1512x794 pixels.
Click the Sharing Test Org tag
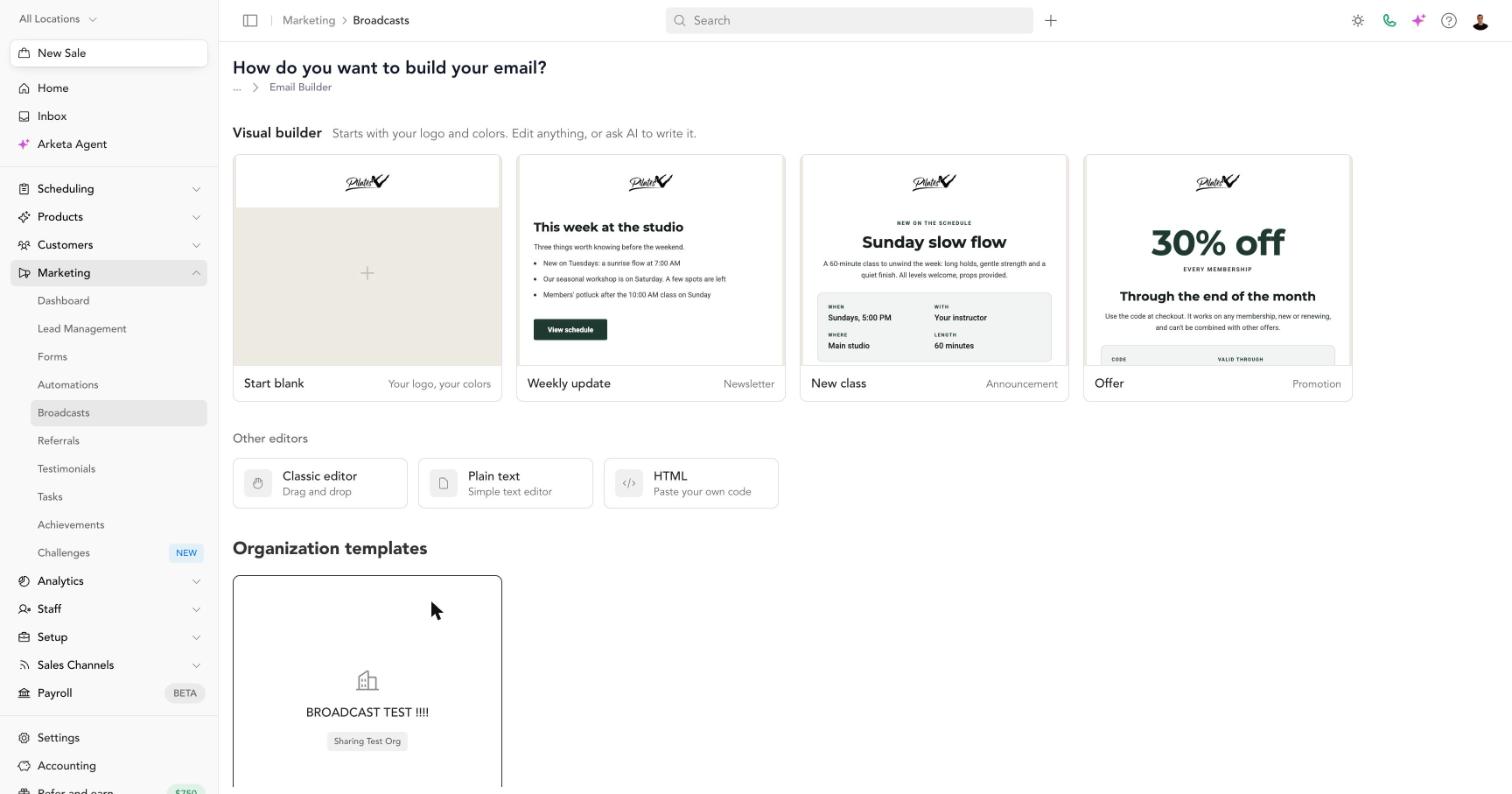coord(367,741)
